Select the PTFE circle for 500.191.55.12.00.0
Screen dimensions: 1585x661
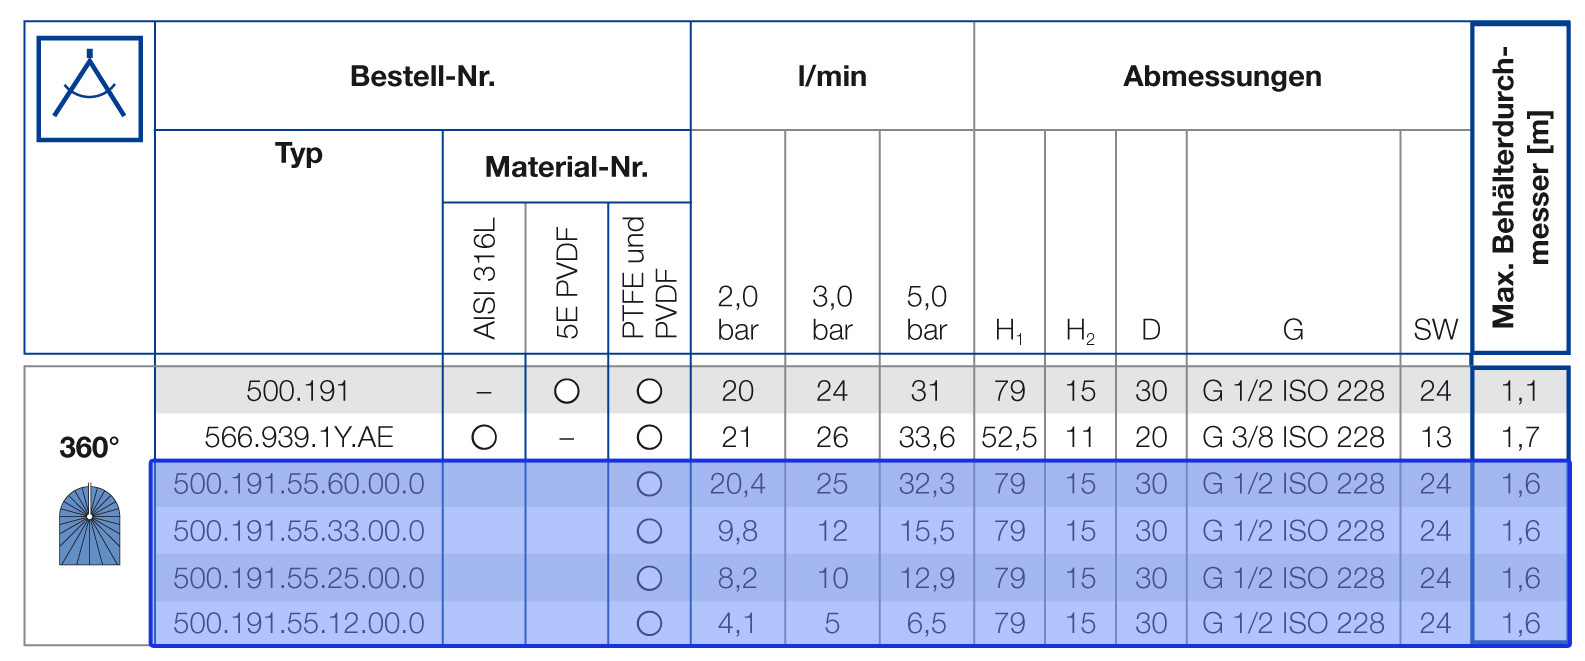(x=649, y=623)
